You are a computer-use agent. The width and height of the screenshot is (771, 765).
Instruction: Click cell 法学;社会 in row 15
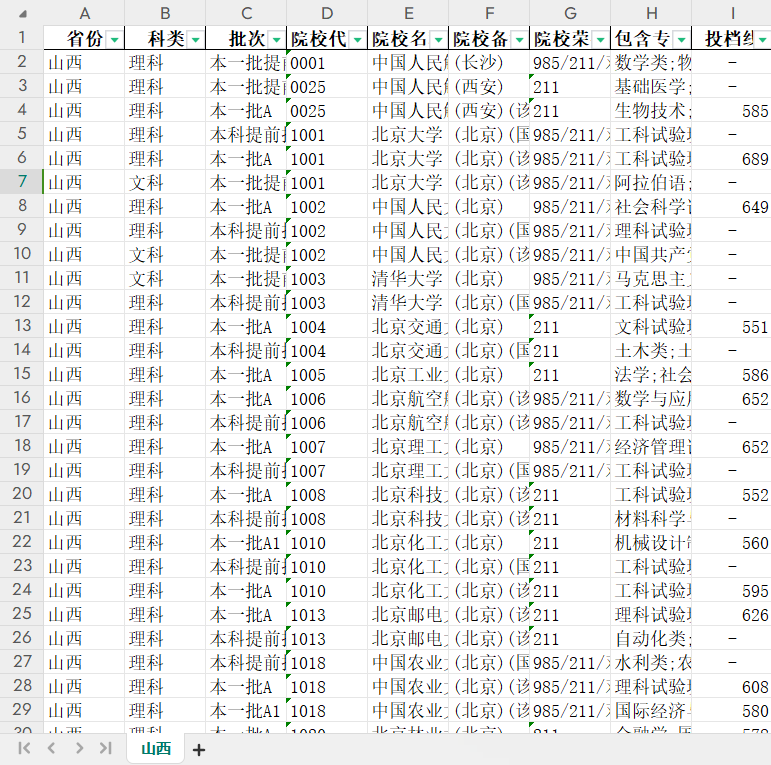point(652,375)
